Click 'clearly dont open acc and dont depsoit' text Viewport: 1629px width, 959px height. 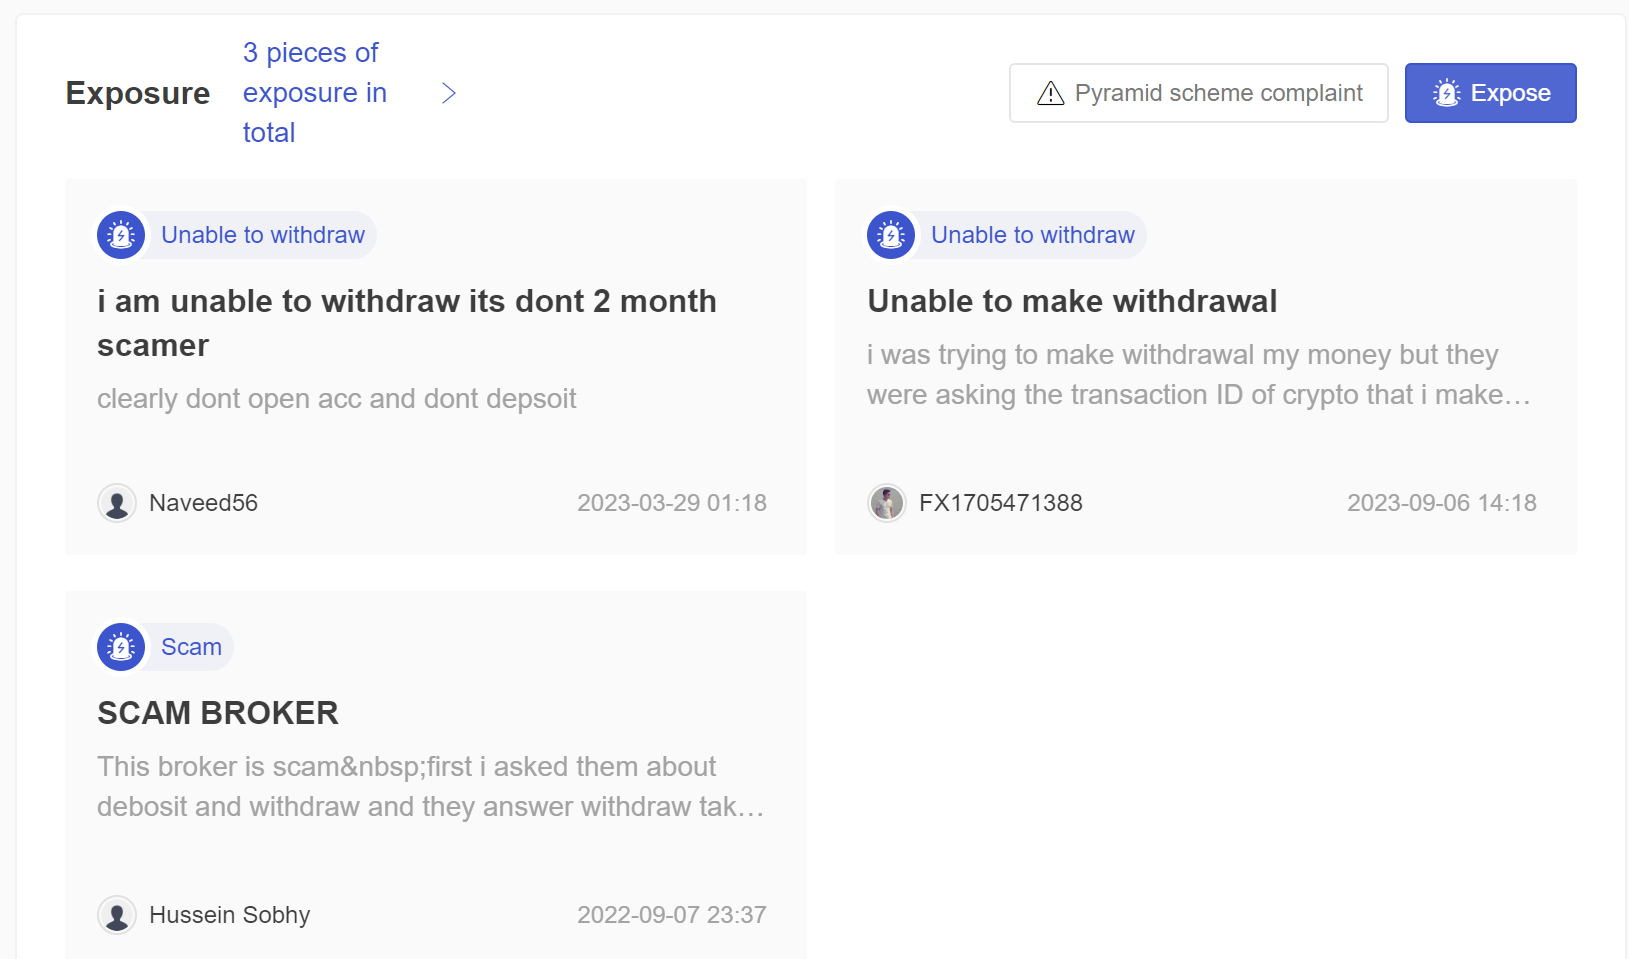tap(337, 399)
